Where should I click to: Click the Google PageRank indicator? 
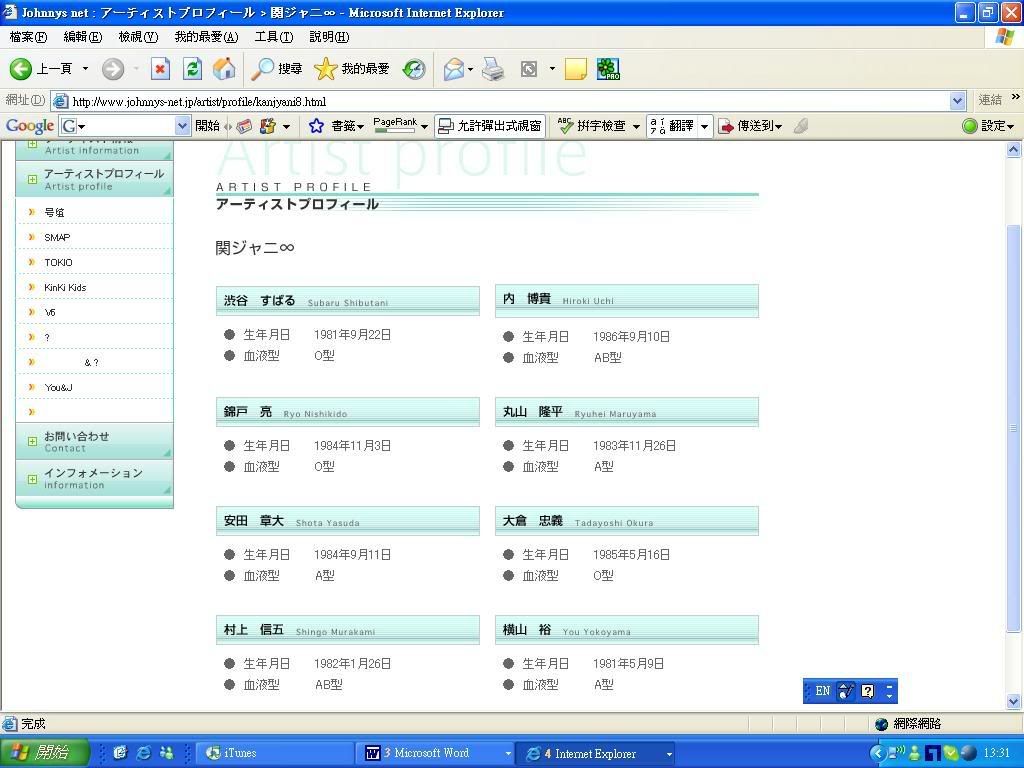(395, 126)
